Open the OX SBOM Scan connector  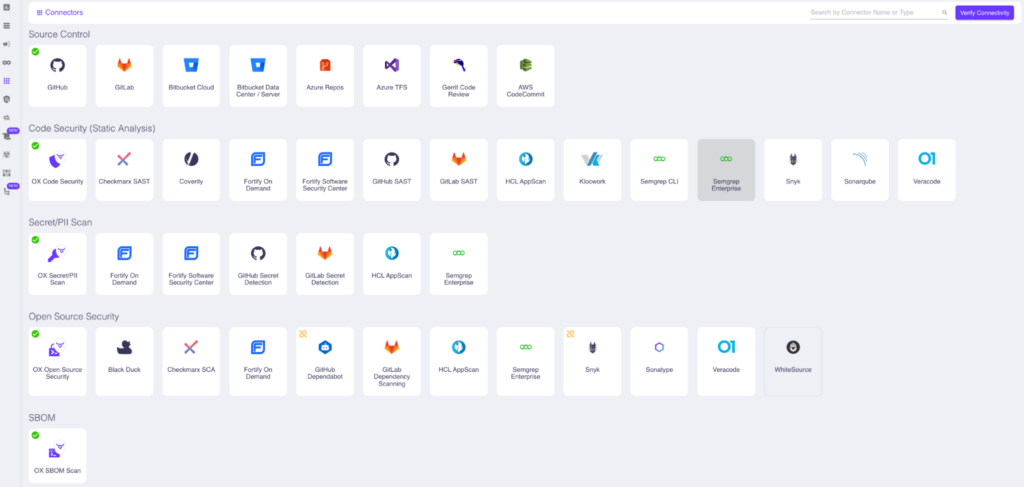pos(57,456)
